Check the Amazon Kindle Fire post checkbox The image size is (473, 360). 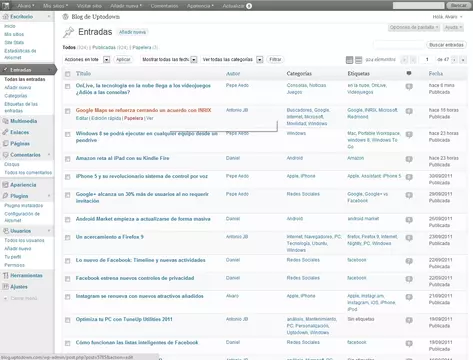tap(68, 159)
